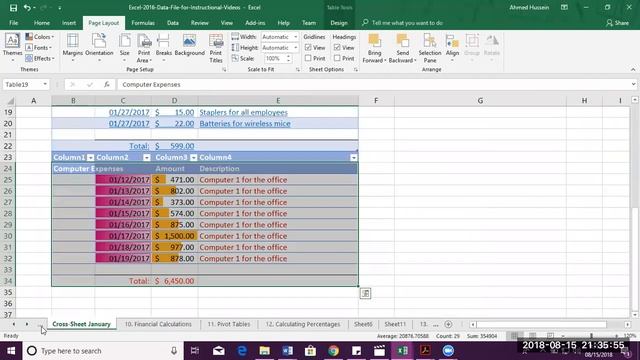Viewport: 640px width, 360px height.
Task: Choose a sheet Background image
Action: click(x=189, y=45)
